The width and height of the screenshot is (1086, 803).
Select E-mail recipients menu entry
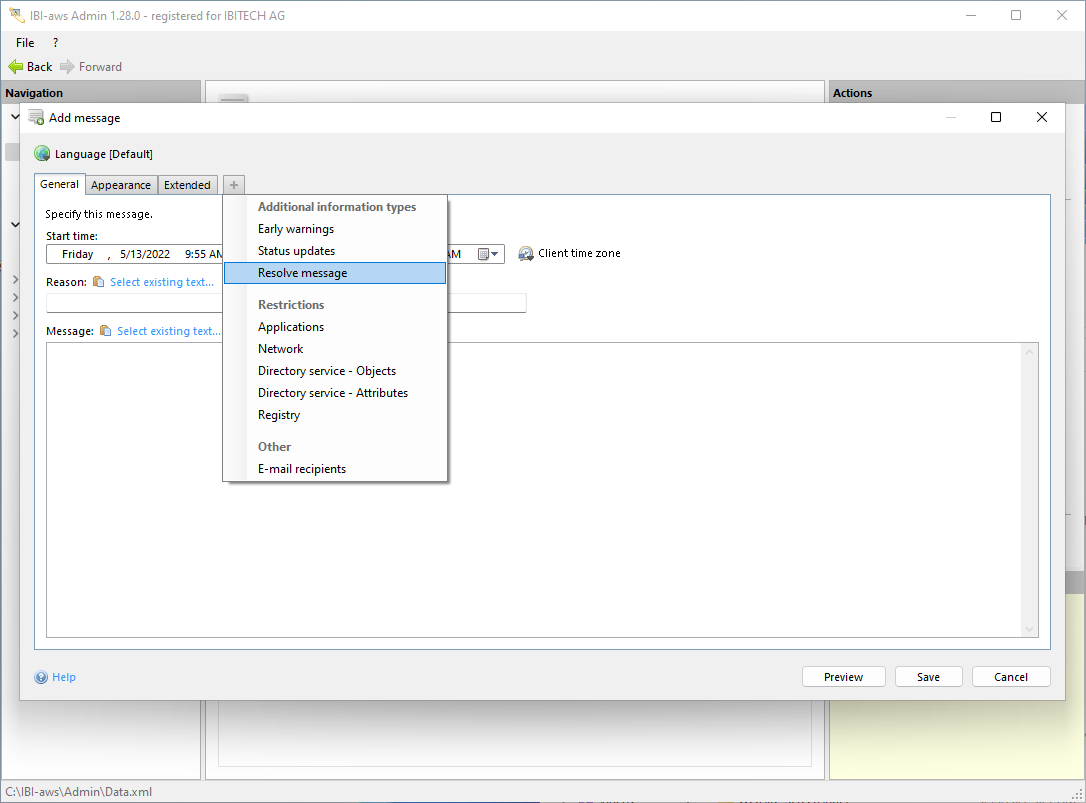[301, 469]
